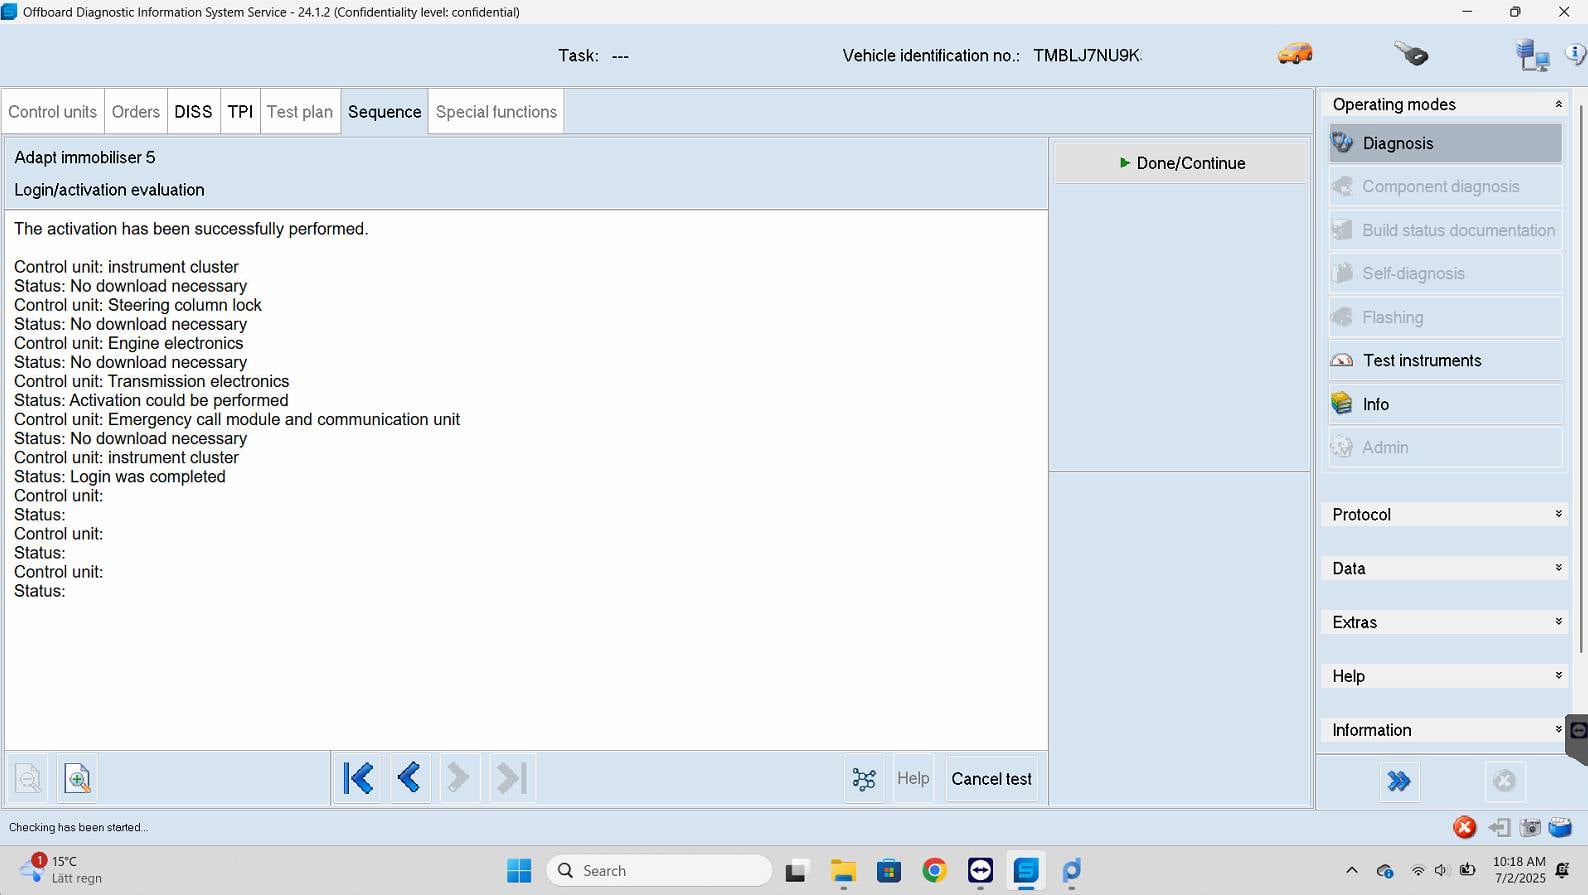Click the ignition key icon in header
1588x895 pixels.
pos(1411,54)
